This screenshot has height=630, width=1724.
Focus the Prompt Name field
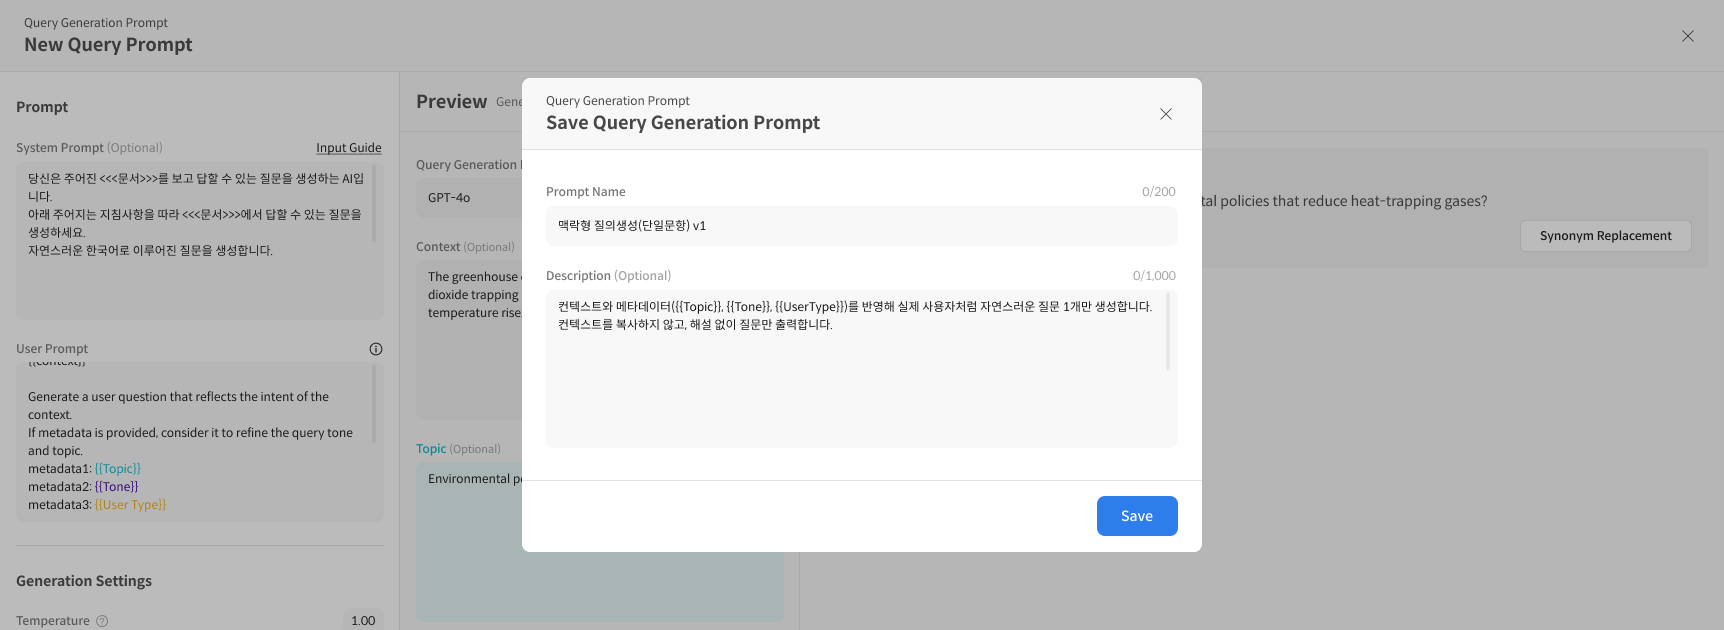tap(861, 226)
